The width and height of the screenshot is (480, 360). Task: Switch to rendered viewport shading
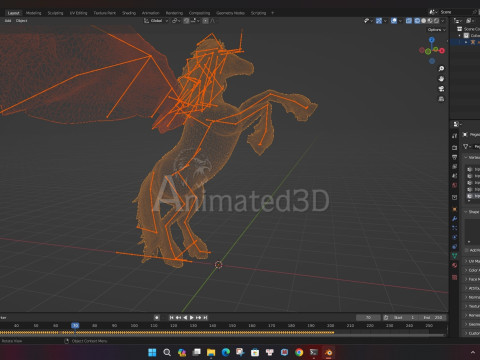[436, 21]
